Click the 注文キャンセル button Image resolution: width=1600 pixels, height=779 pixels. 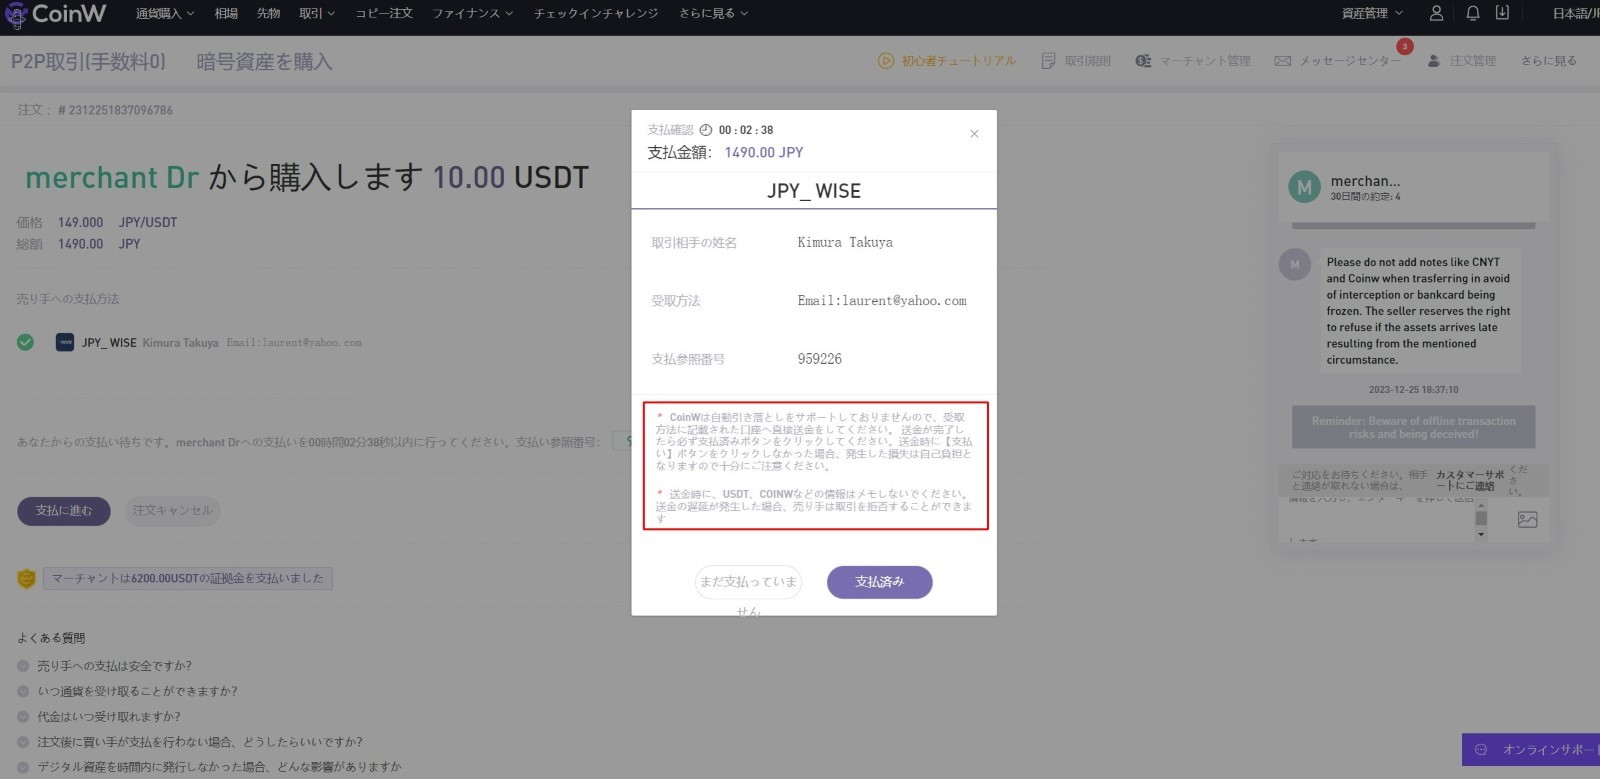point(173,511)
